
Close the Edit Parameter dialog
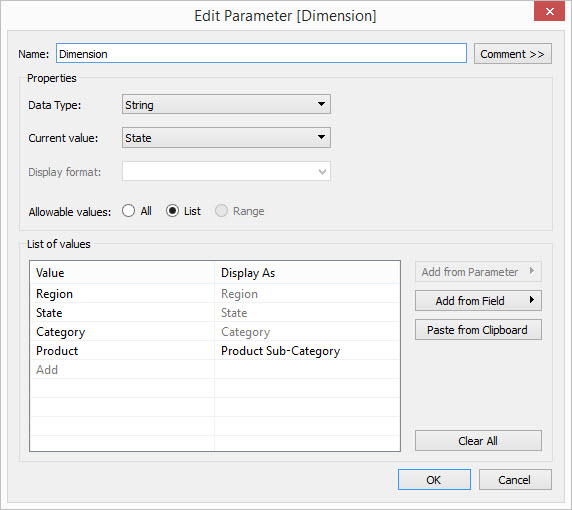tap(549, 11)
